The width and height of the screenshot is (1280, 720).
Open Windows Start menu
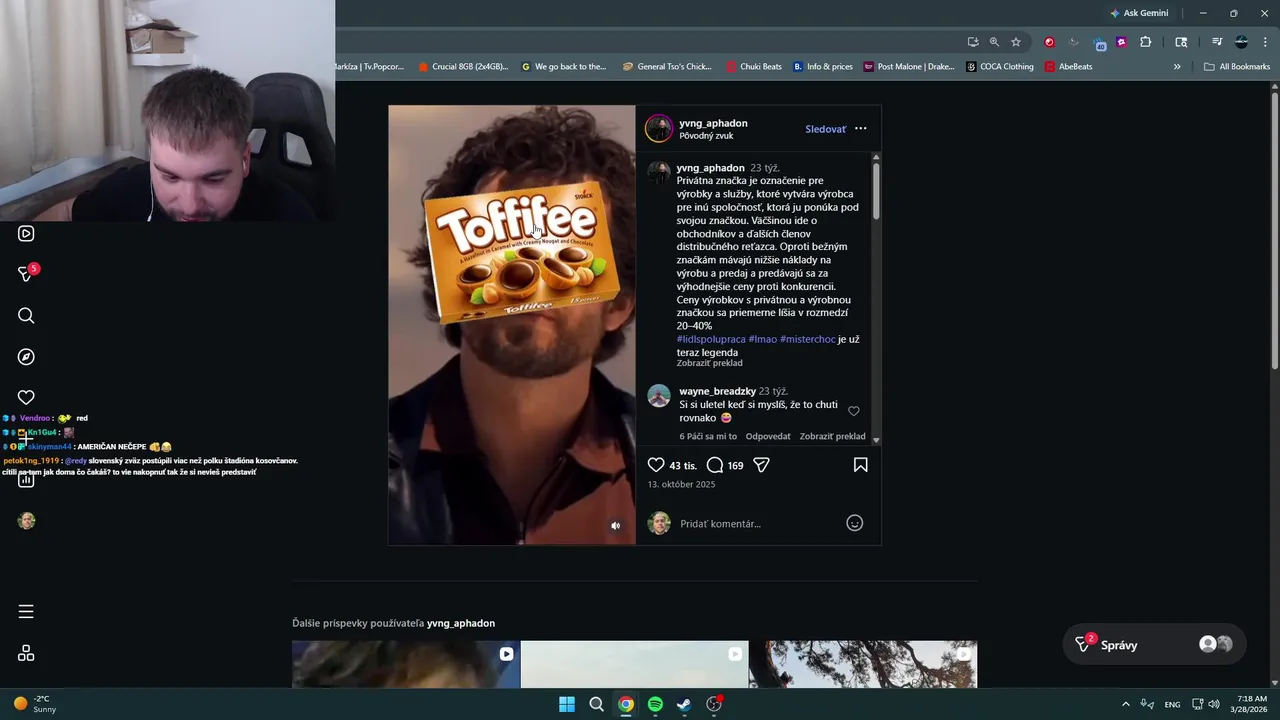click(567, 704)
